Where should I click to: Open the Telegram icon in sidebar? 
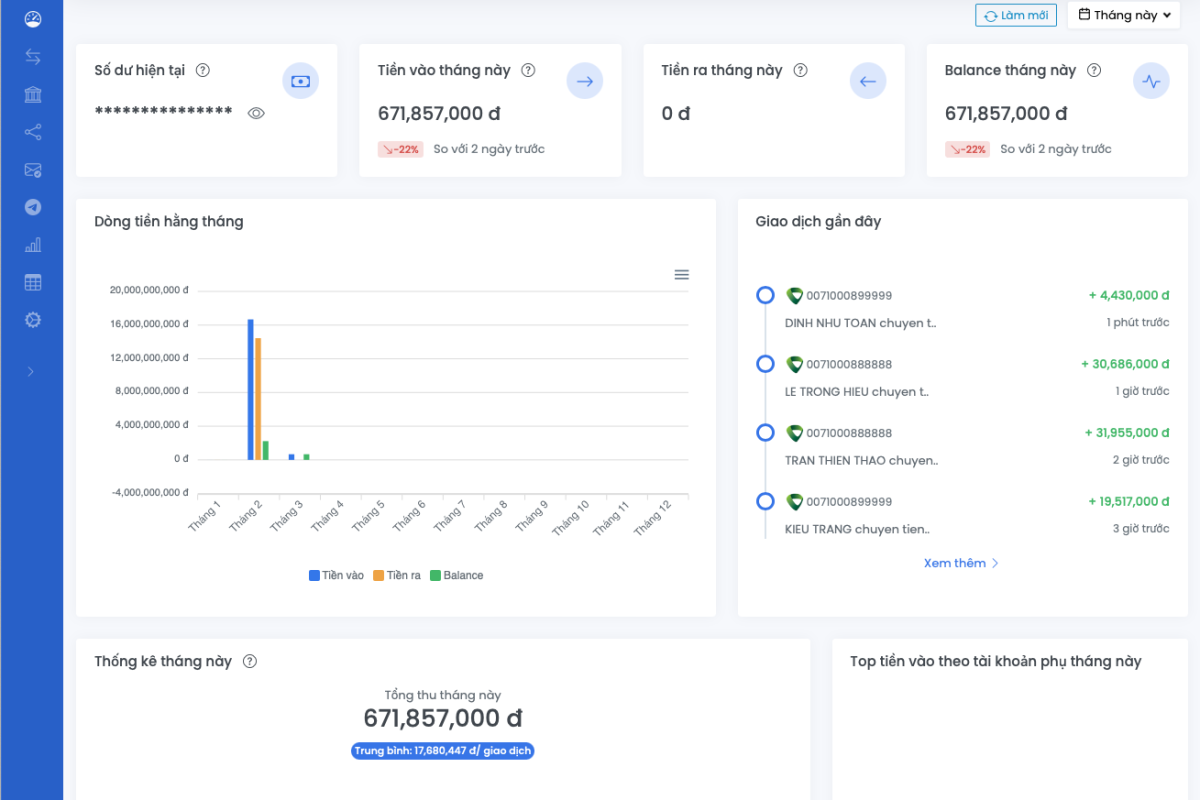tap(33, 207)
